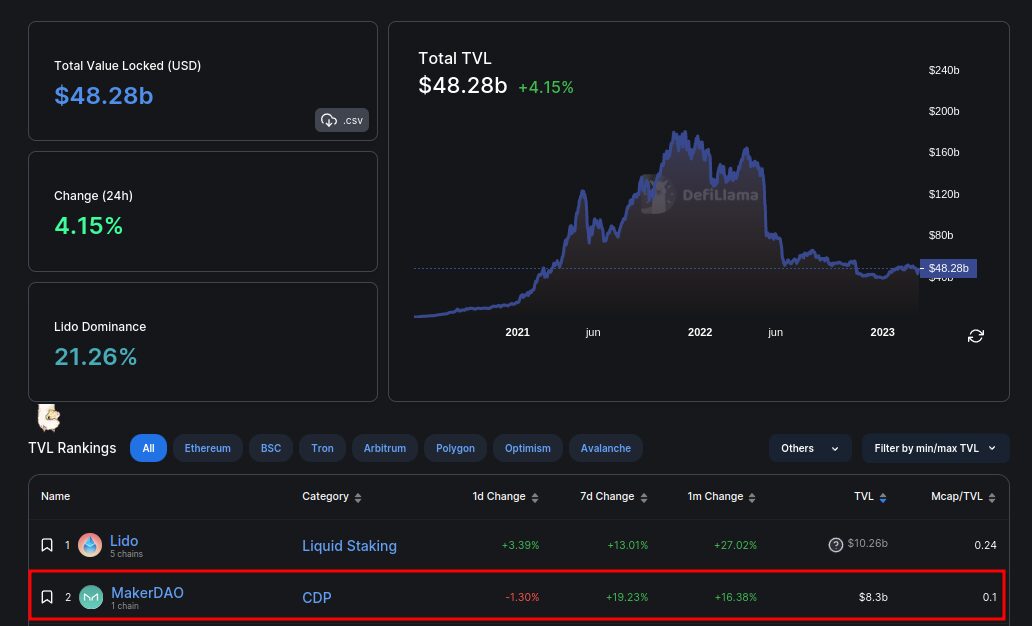Click the Lido Dominance 21.26% value
Viewport: 1032px width, 626px height.
(x=95, y=357)
